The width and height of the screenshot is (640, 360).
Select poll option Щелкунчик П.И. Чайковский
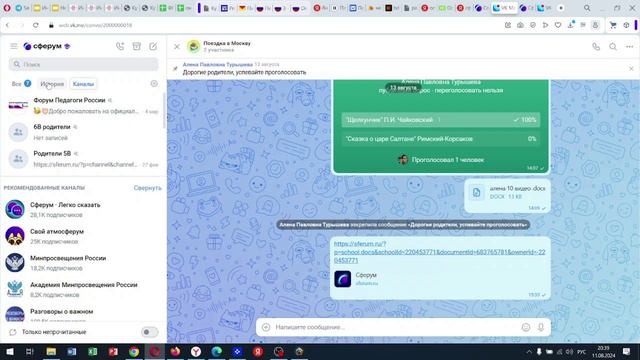pos(441,120)
